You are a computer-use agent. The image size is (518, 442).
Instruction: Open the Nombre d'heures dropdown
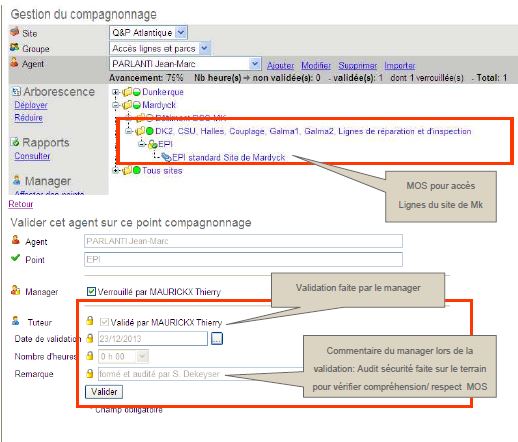(123, 356)
